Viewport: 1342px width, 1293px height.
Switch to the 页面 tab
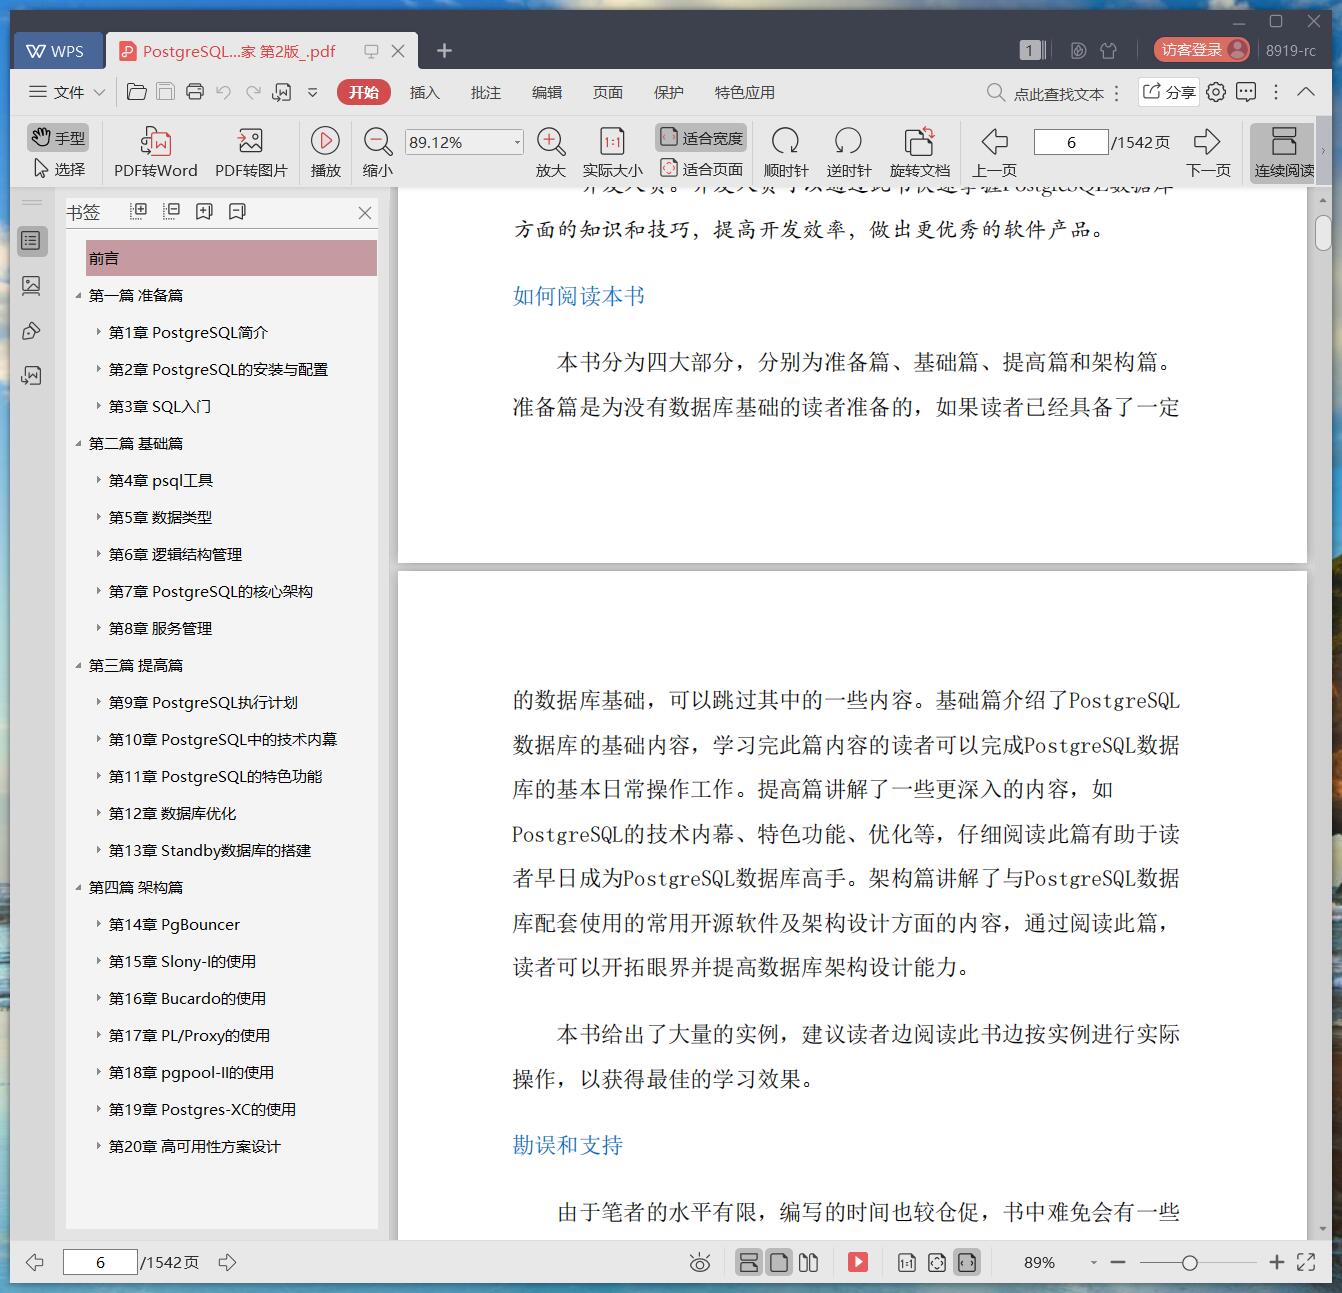(607, 92)
